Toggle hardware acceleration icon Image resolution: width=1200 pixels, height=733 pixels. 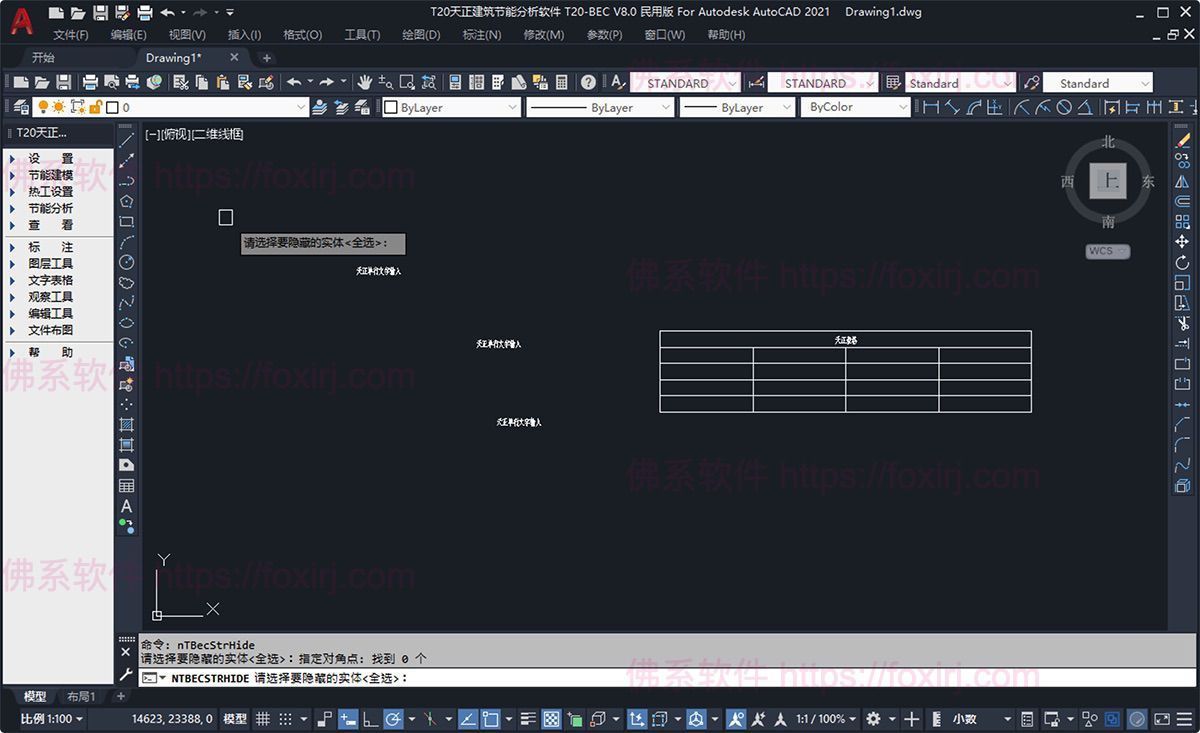1138,718
